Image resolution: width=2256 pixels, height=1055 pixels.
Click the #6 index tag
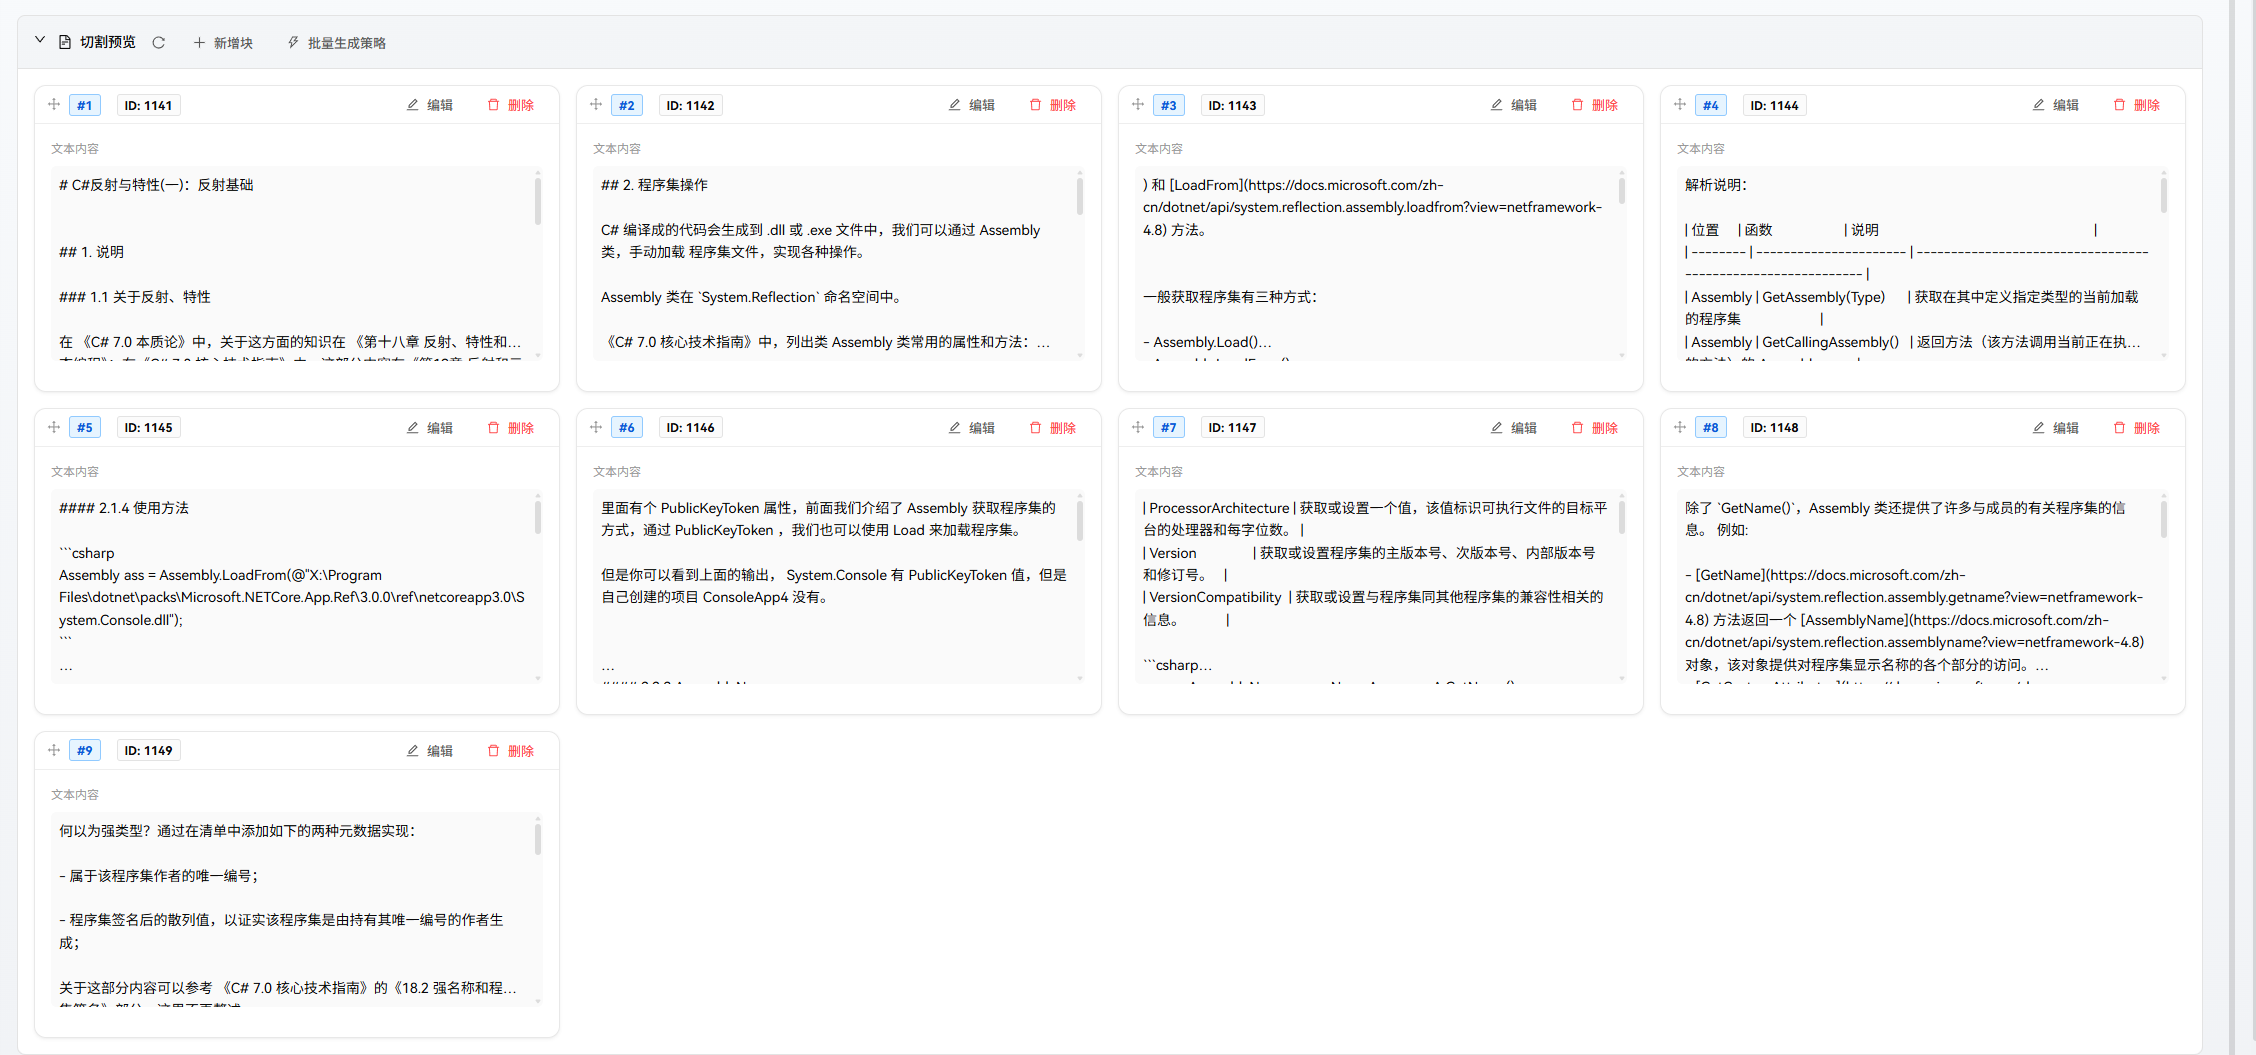[x=627, y=428]
